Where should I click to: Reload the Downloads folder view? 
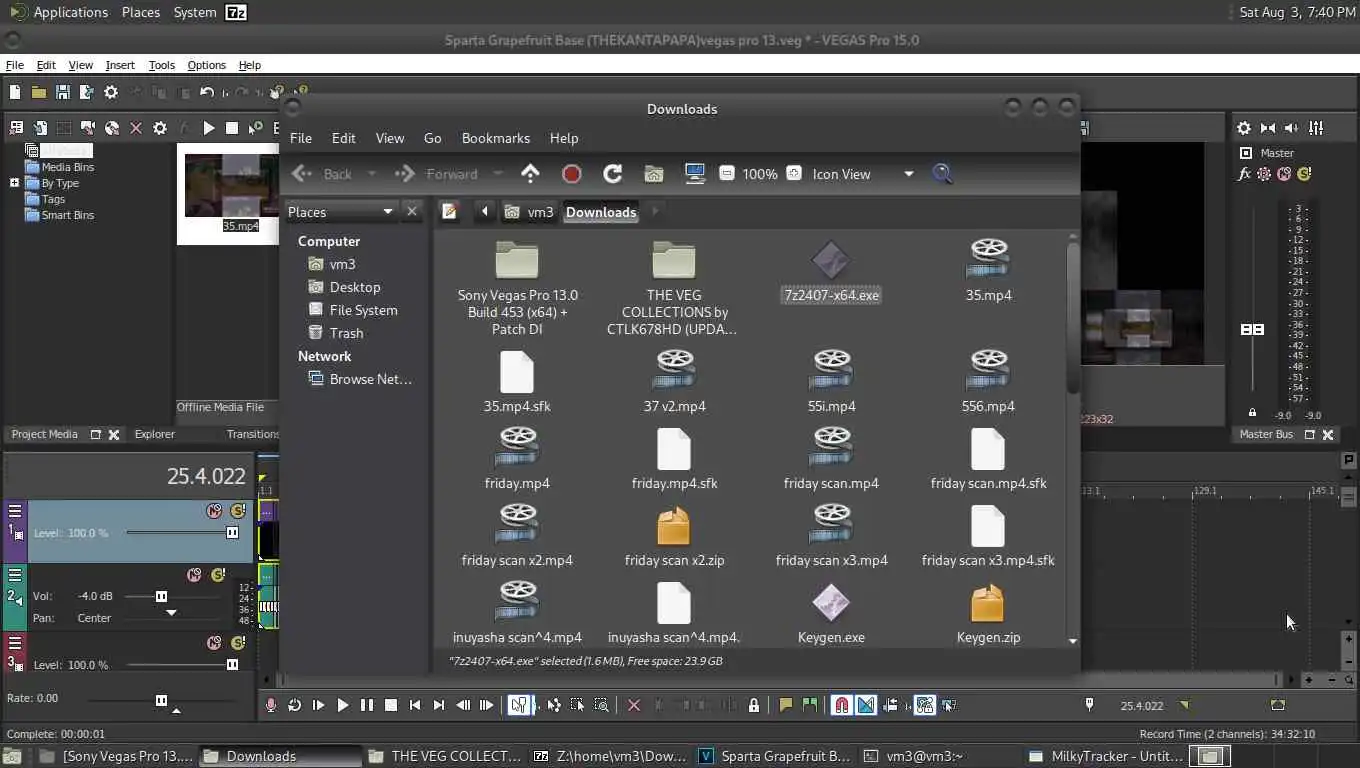tap(613, 174)
